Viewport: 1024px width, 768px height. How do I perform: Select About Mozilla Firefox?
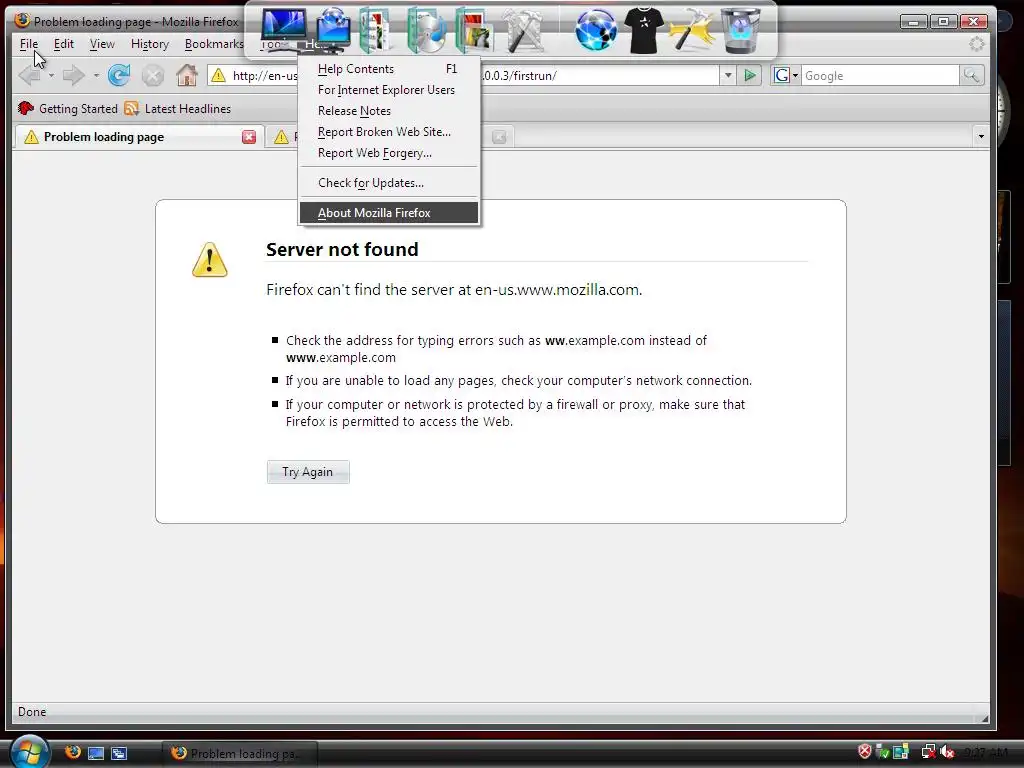pos(389,213)
